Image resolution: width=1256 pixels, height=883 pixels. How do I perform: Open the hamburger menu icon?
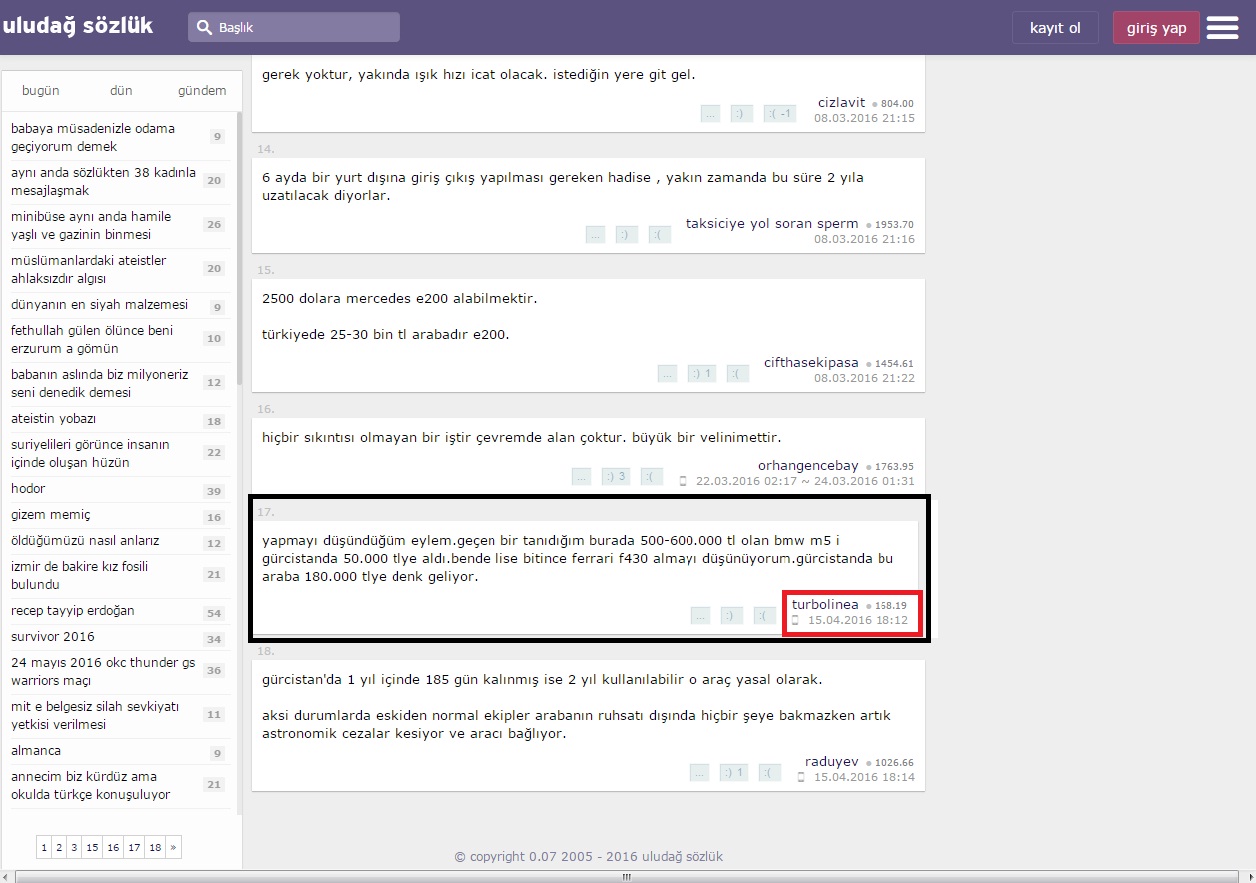(x=1222, y=28)
